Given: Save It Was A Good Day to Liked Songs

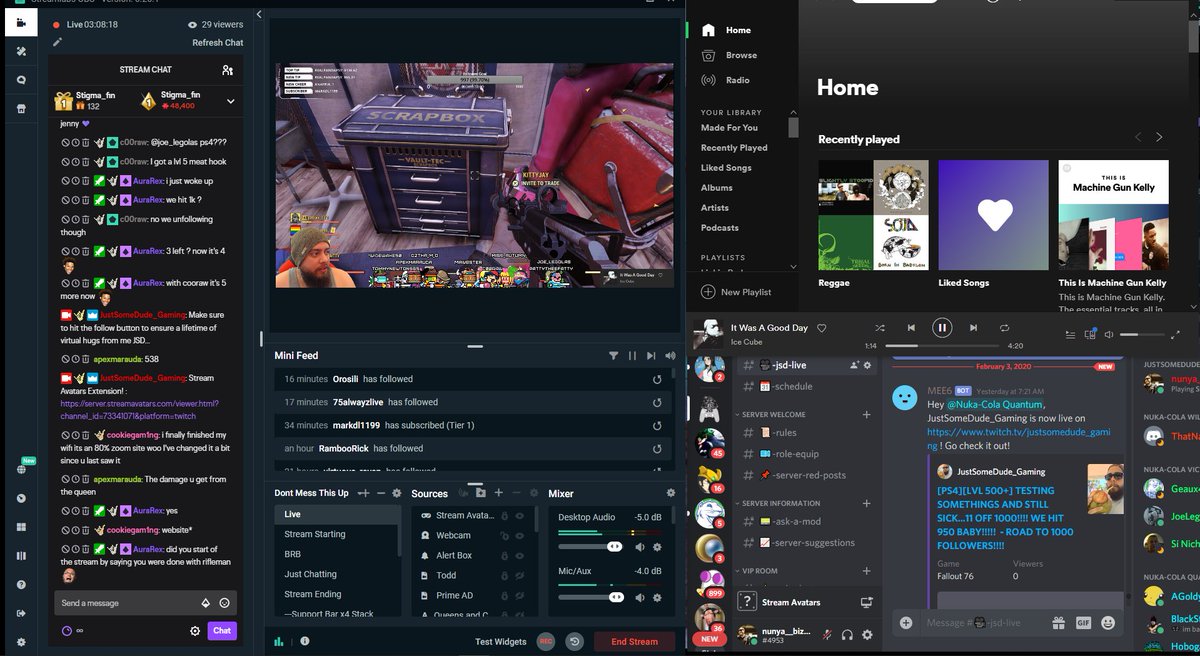Looking at the screenshot, I should 822,328.
